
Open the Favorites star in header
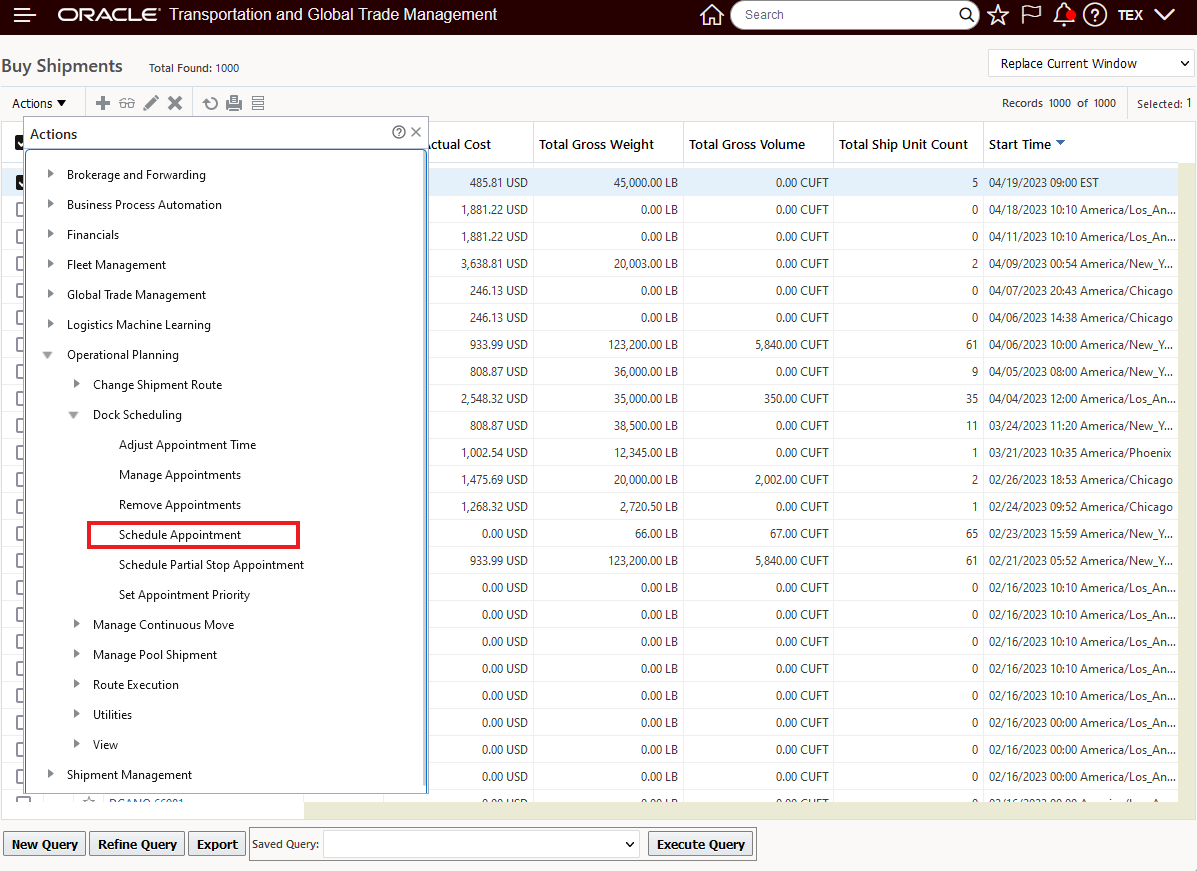point(998,15)
